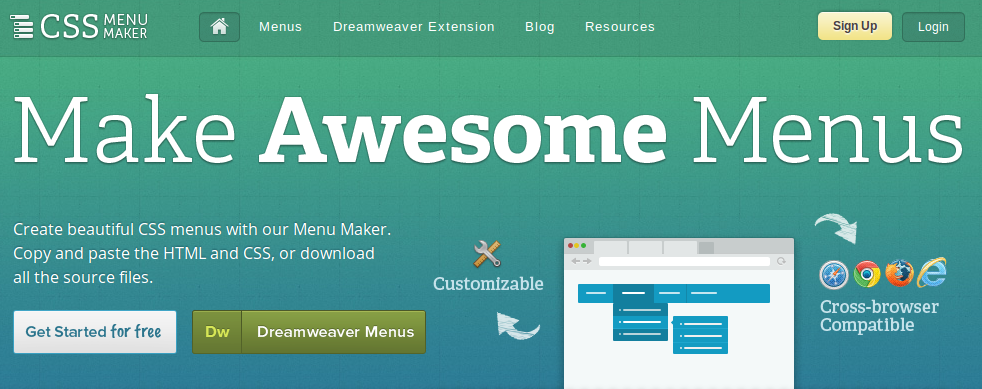Image resolution: width=982 pixels, height=389 pixels.
Task: Click the wrench and ruler Customizable icon
Action: (x=487, y=254)
